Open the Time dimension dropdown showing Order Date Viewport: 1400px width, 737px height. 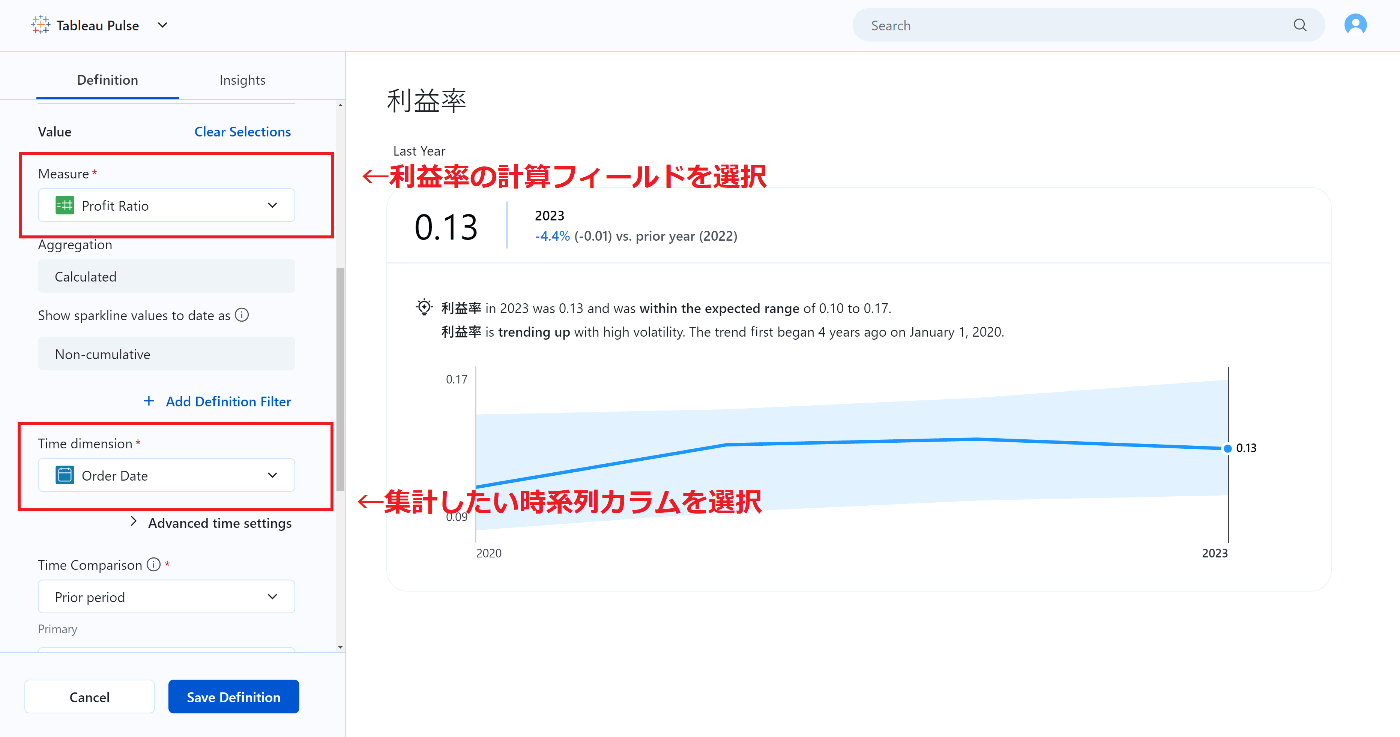tap(166, 475)
